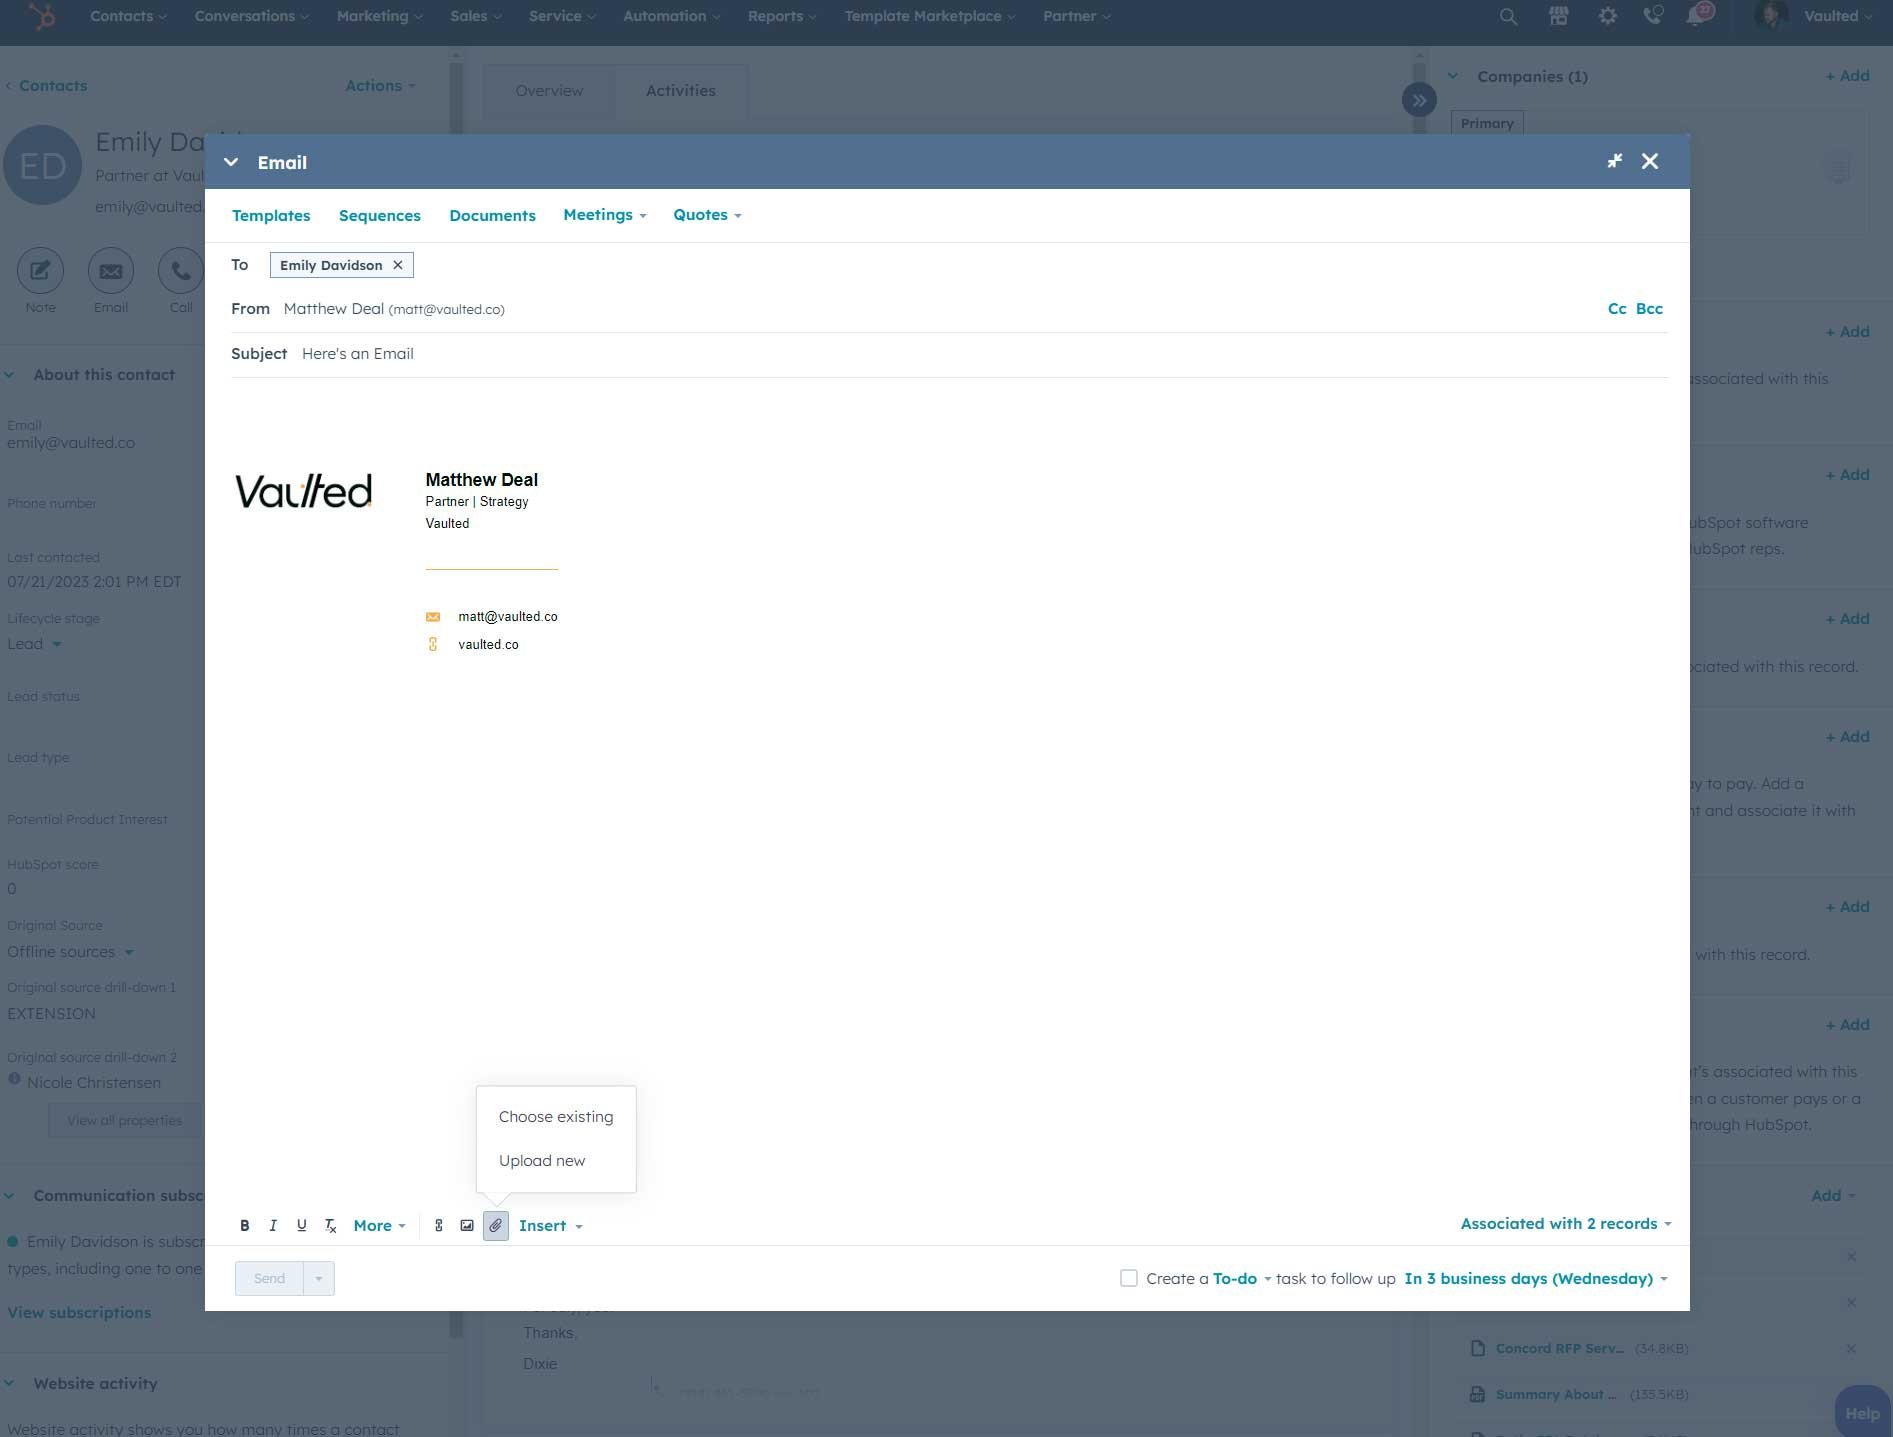
Task: Click the Concord RFP Serv file icon
Action: point(1477,1348)
